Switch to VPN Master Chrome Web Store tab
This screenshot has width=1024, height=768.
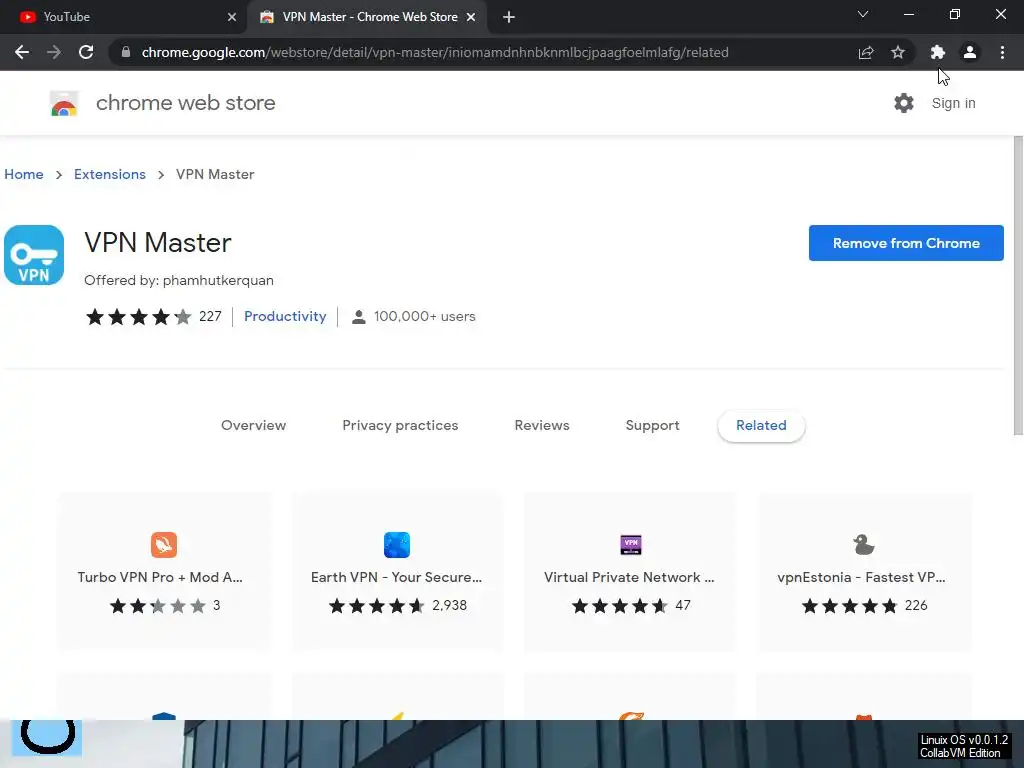tap(368, 17)
